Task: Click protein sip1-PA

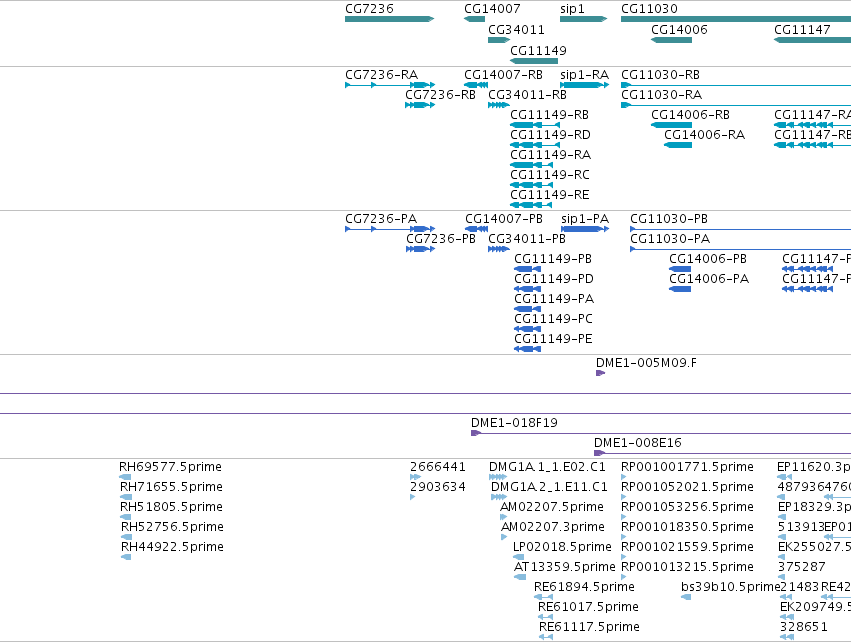Action: point(585,229)
